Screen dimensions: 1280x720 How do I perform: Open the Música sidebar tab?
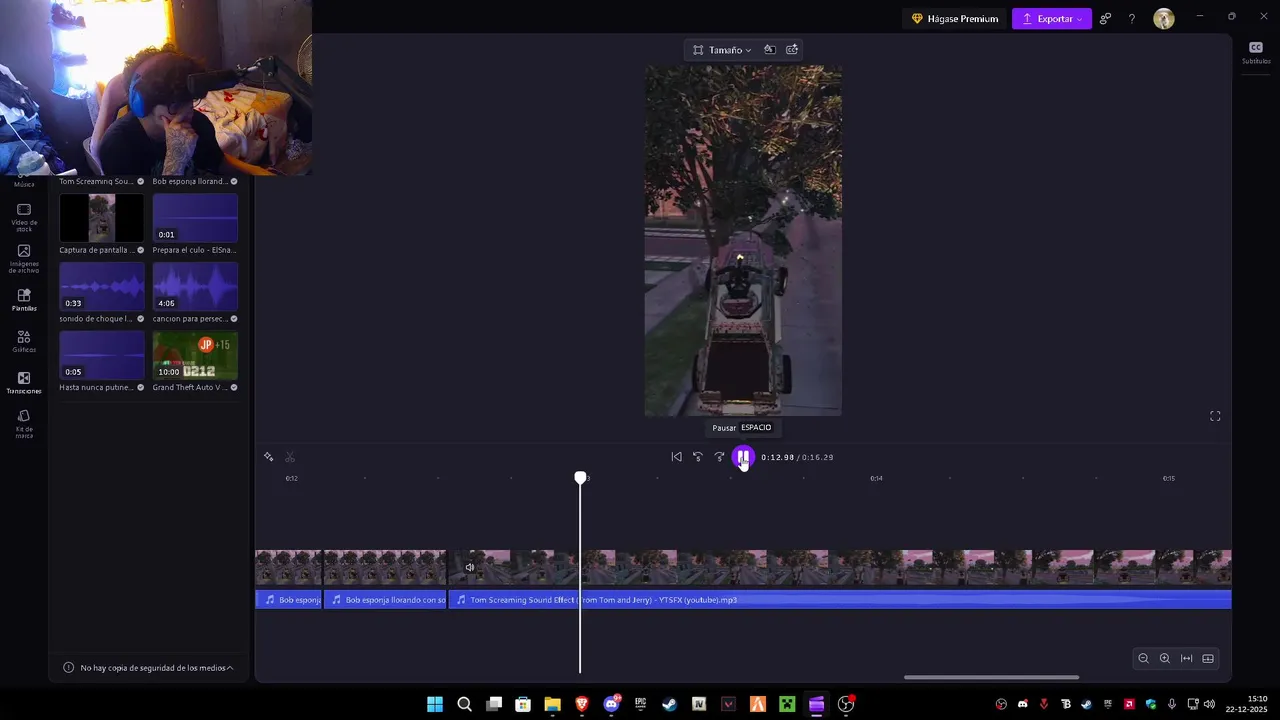click(24, 183)
